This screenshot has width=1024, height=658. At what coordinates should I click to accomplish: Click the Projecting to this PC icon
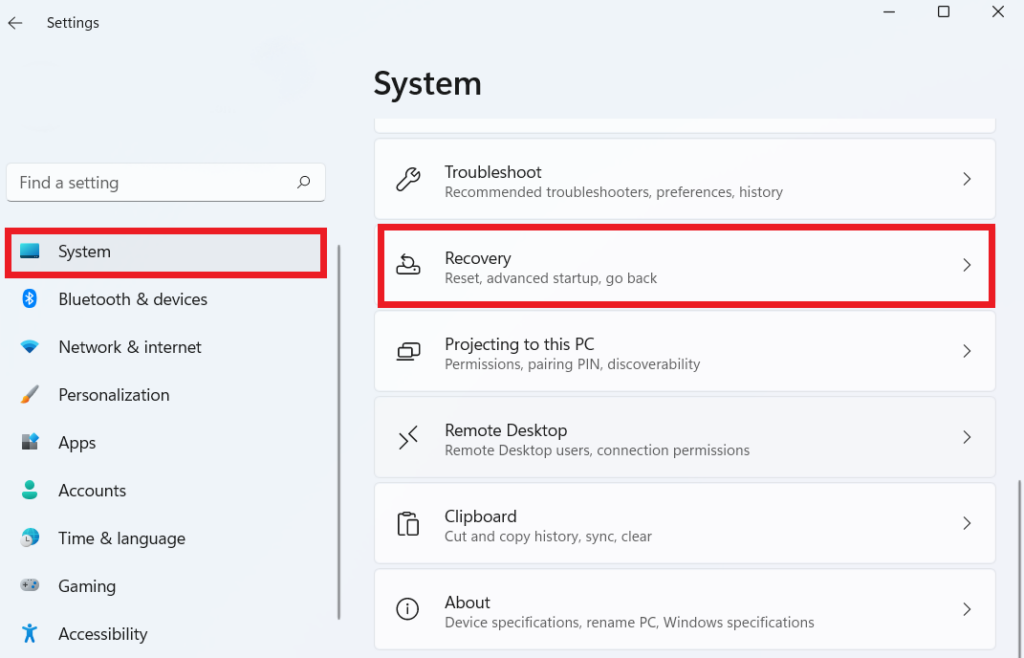pyautogui.click(x=408, y=351)
